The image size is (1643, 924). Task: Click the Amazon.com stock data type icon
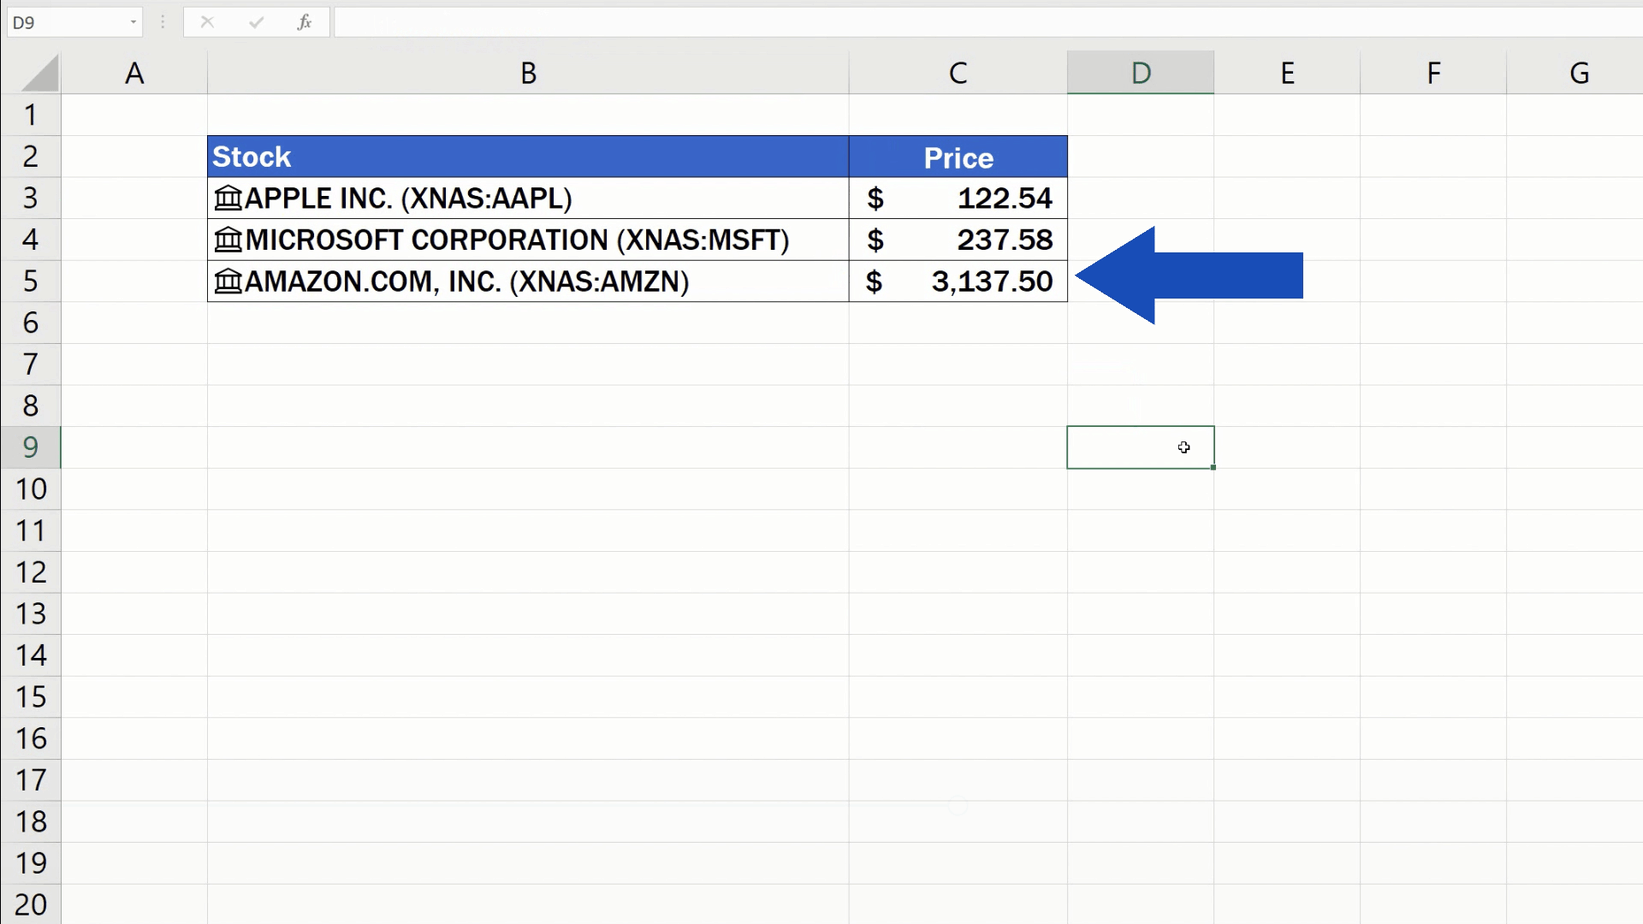click(x=227, y=282)
